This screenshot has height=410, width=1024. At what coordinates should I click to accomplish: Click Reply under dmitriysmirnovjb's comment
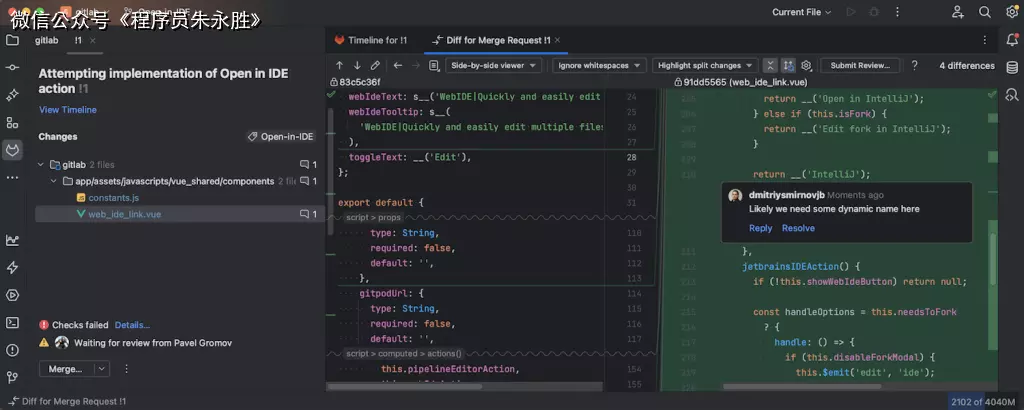760,228
